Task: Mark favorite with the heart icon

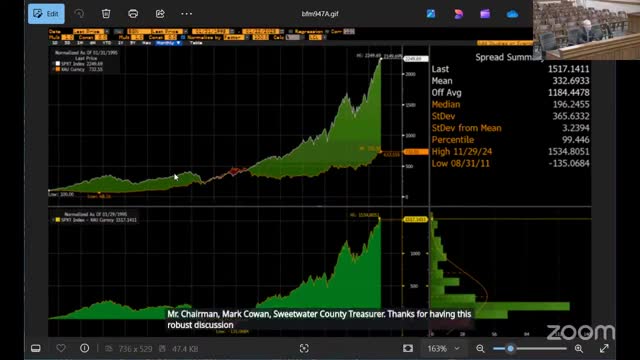Action: (61, 348)
